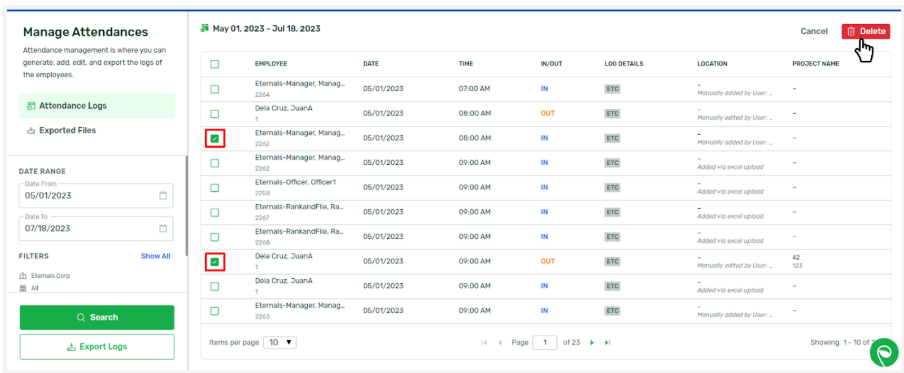Click the Show All filters link
Image resolution: width=904 pixels, height=373 pixels.
click(x=156, y=256)
